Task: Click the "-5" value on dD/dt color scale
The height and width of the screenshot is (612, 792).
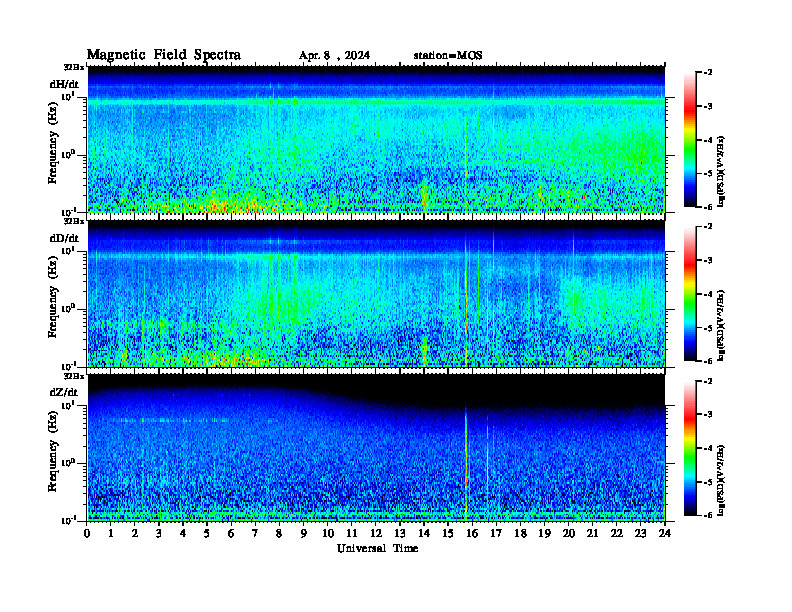Action: click(x=708, y=328)
